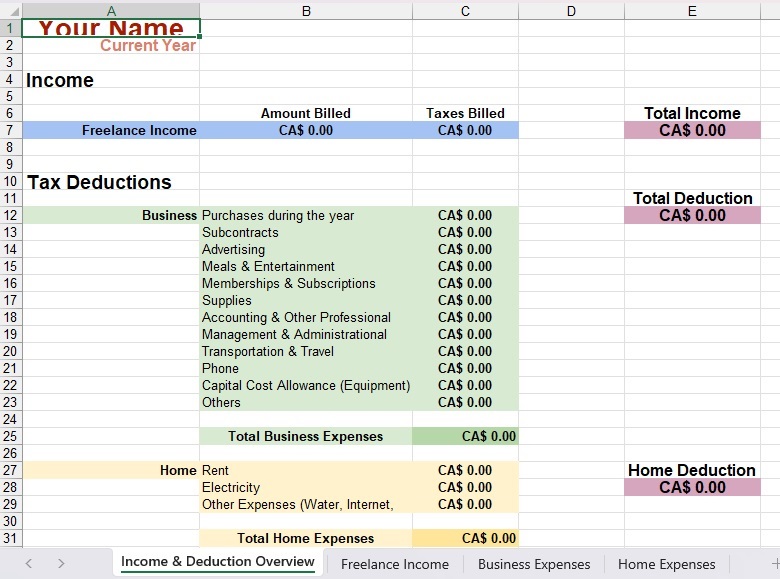
Task: Add a new sheet with plus button
Action: (775, 564)
